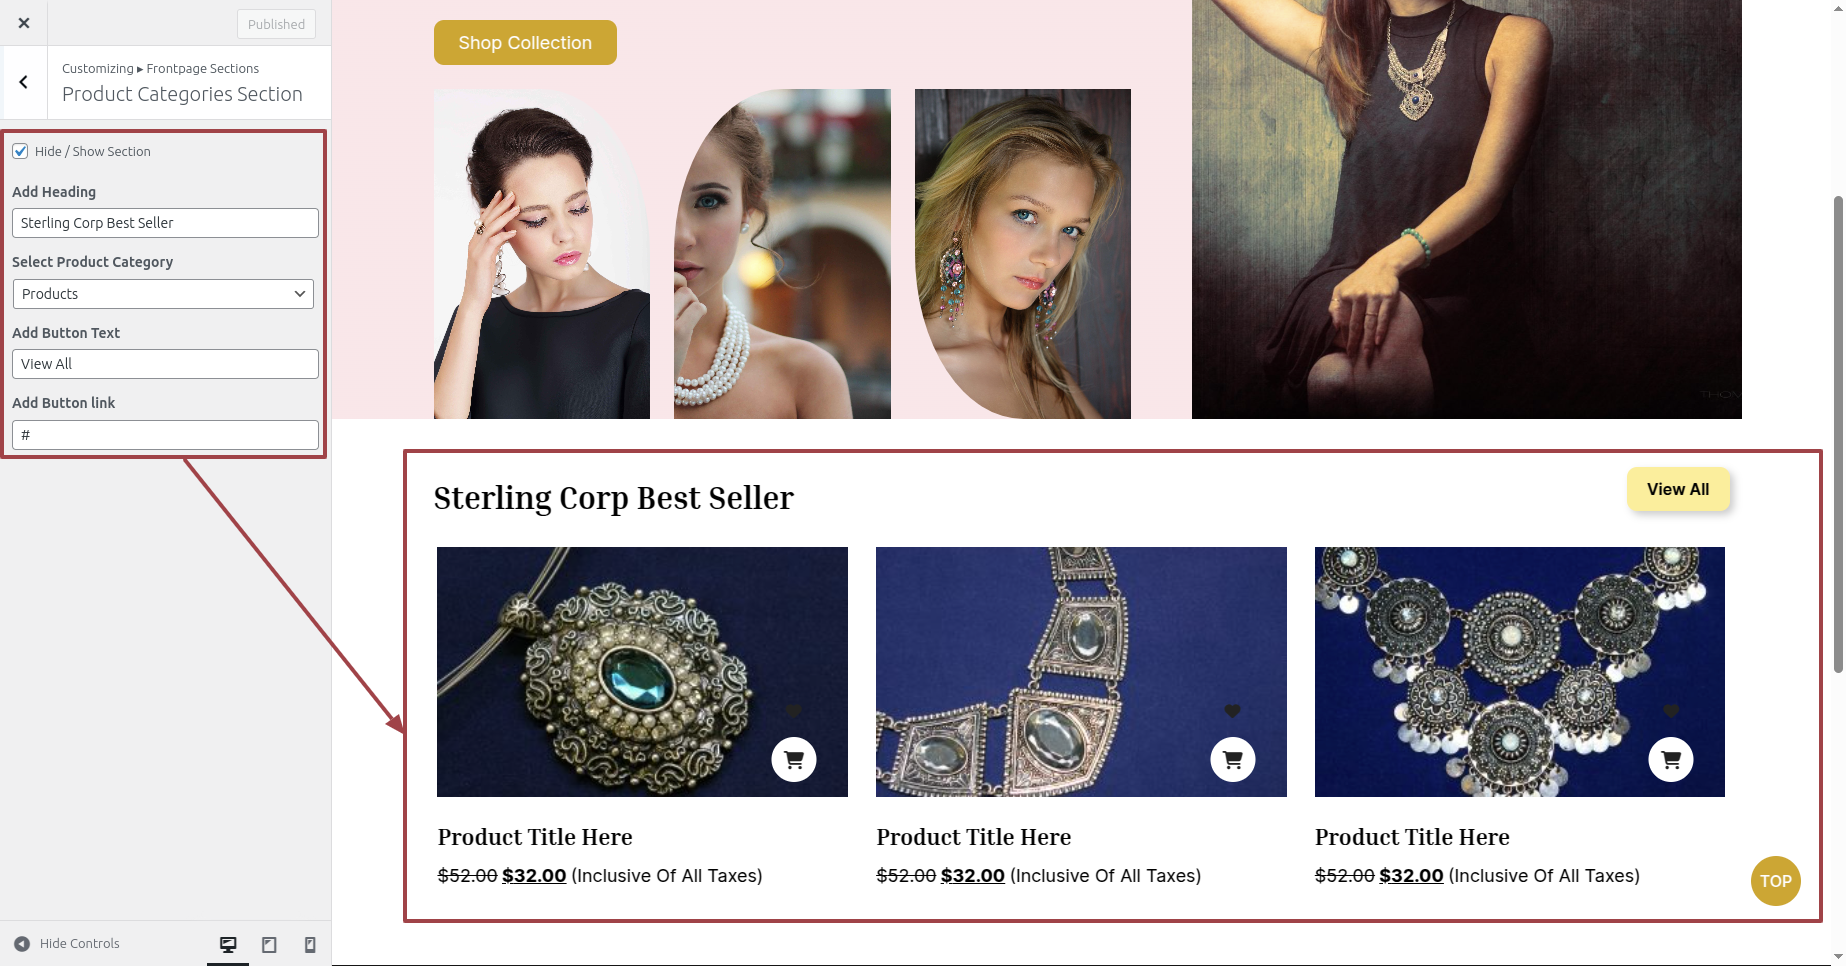Open the Shop Collection button
The image size is (1846, 966).
[525, 43]
